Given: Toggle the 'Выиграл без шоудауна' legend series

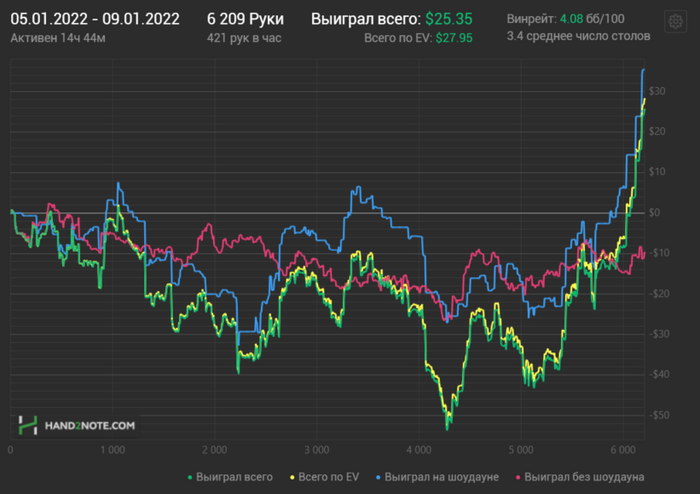Looking at the screenshot, I should click(580, 477).
